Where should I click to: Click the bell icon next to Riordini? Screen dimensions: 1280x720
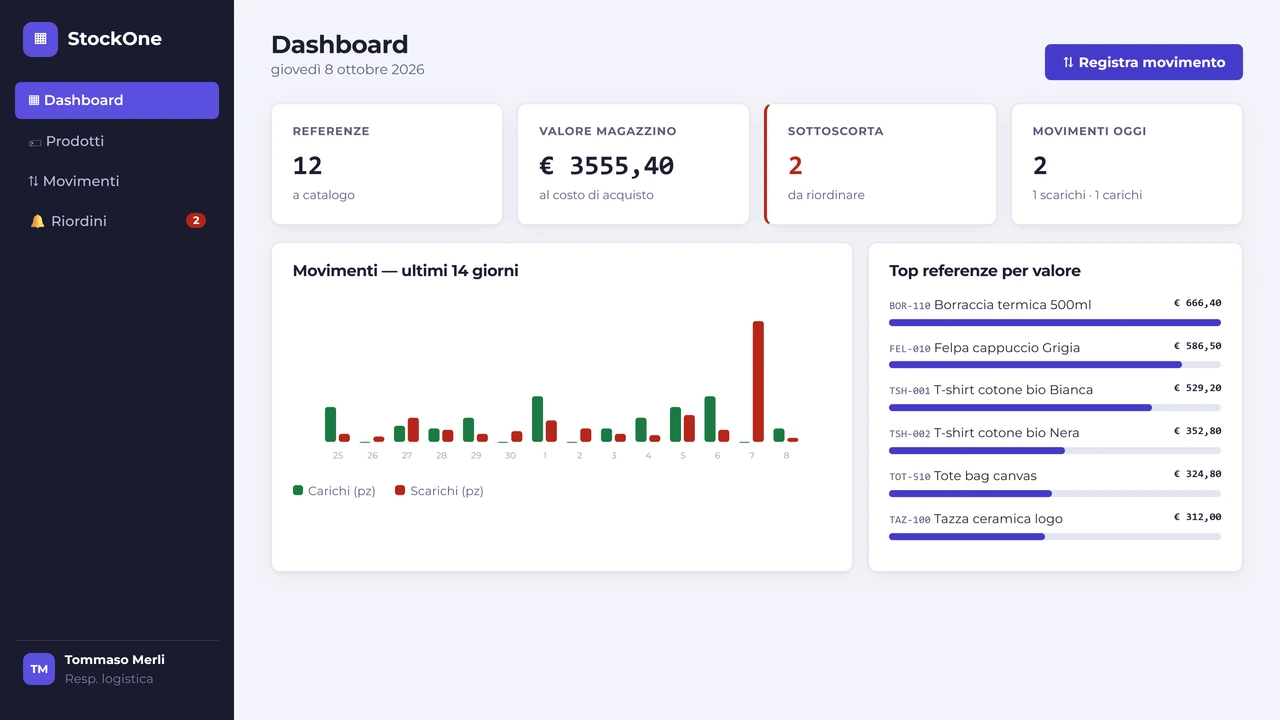pyautogui.click(x=37, y=221)
